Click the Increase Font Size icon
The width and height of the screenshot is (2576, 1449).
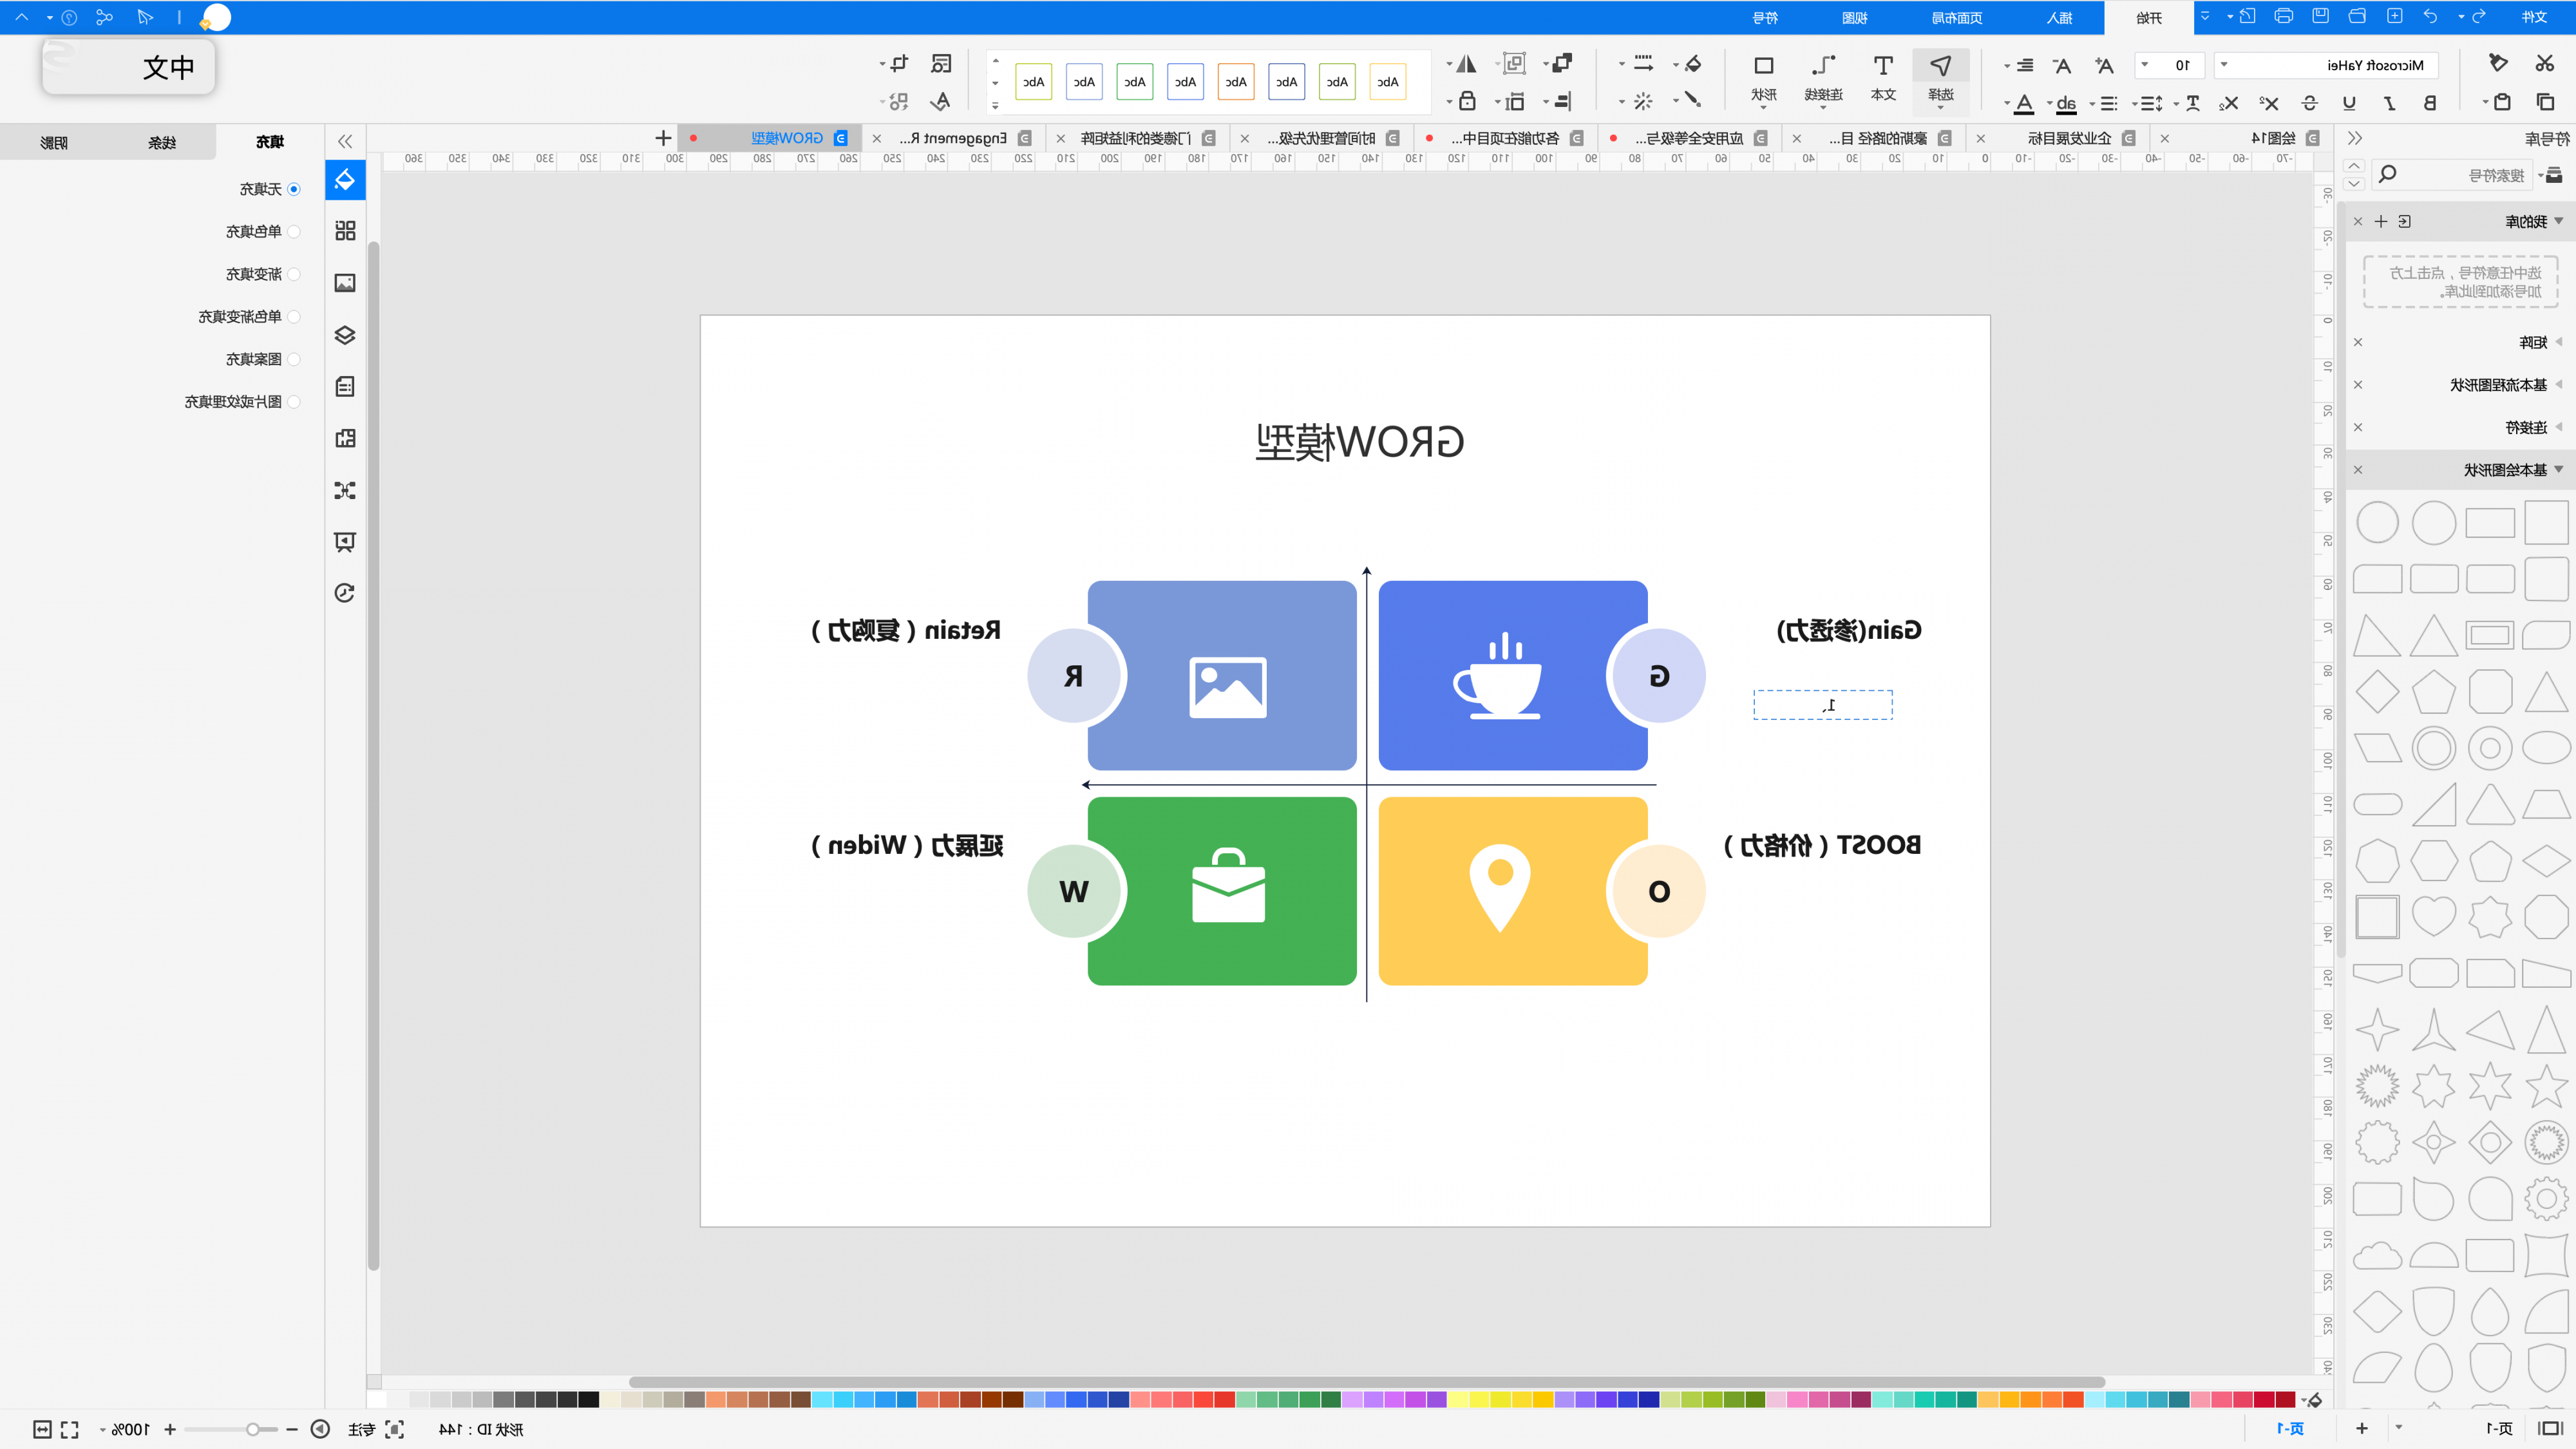click(x=2104, y=66)
